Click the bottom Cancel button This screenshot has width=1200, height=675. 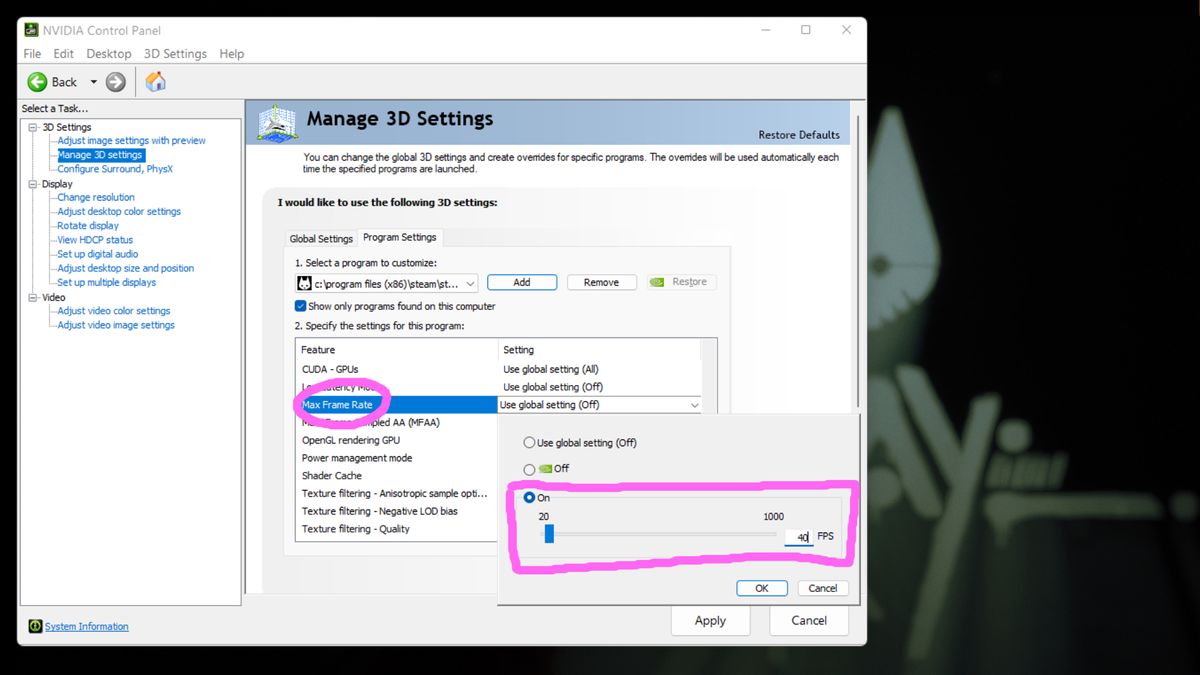[x=809, y=620]
